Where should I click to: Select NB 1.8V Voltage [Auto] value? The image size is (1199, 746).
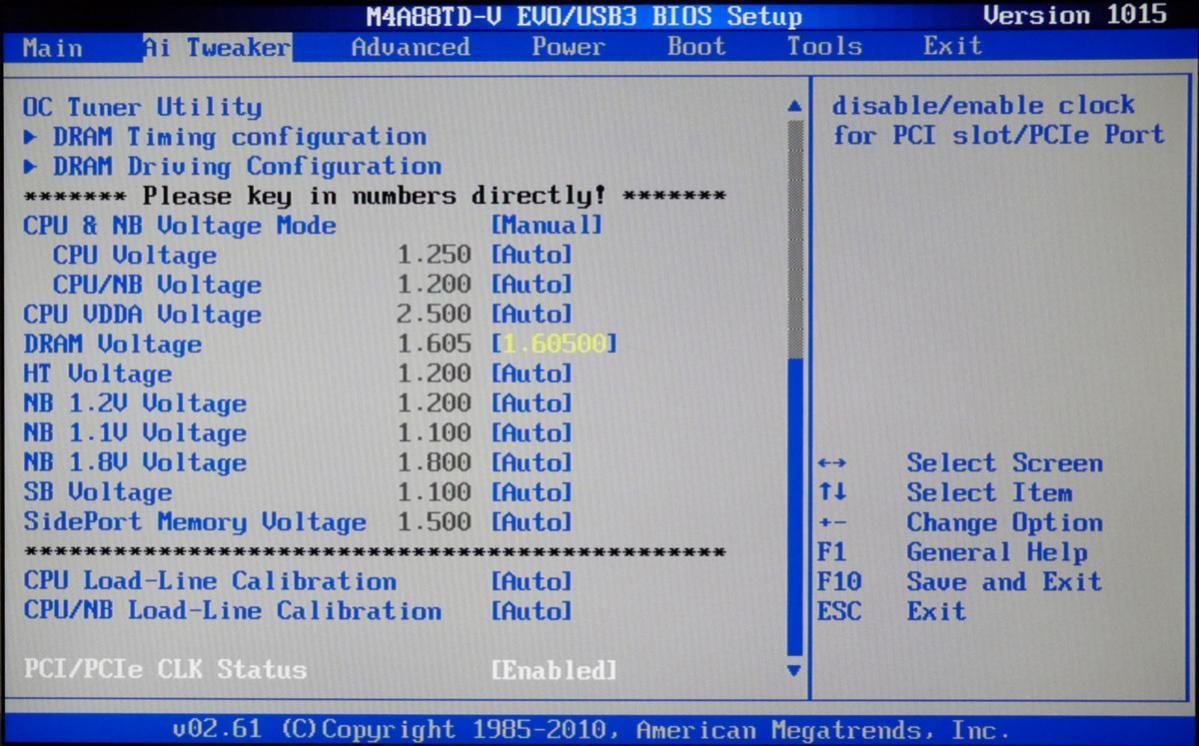pyautogui.click(x=531, y=463)
